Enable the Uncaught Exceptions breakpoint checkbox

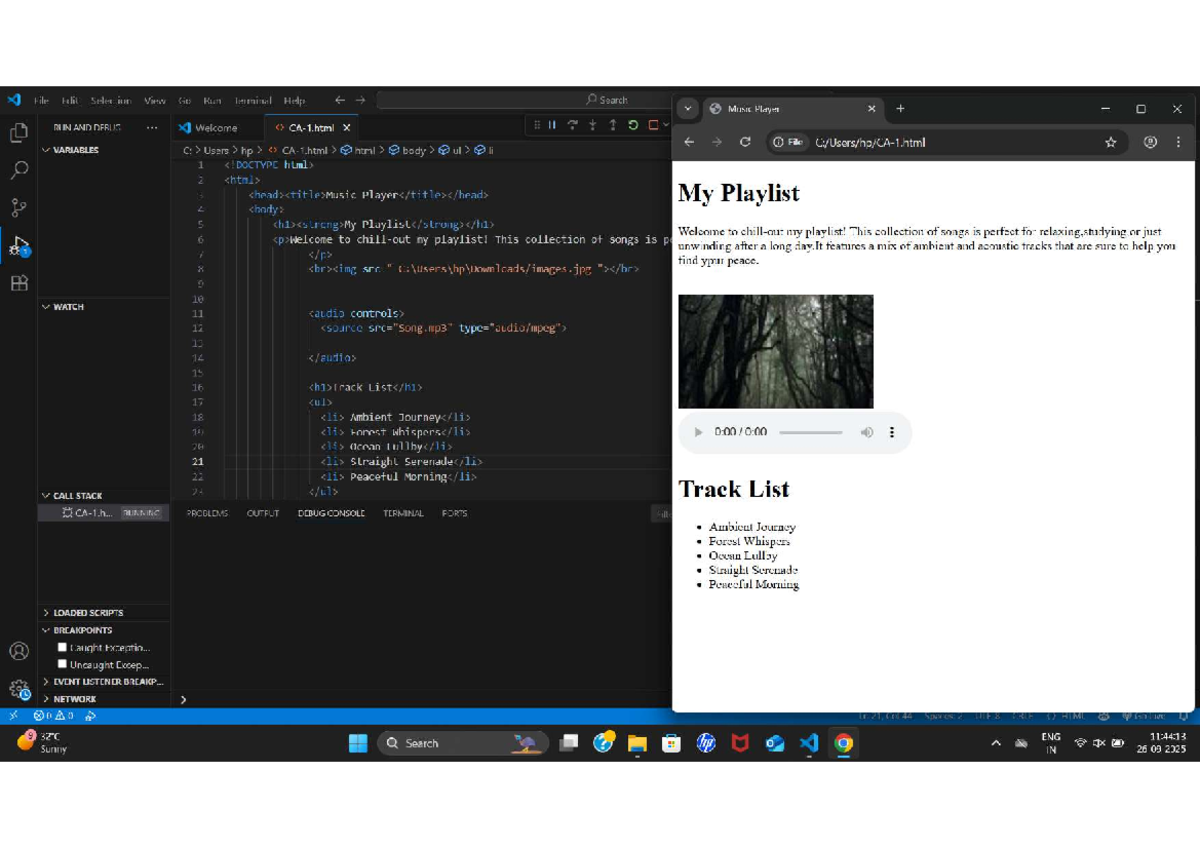pyautogui.click(x=62, y=664)
